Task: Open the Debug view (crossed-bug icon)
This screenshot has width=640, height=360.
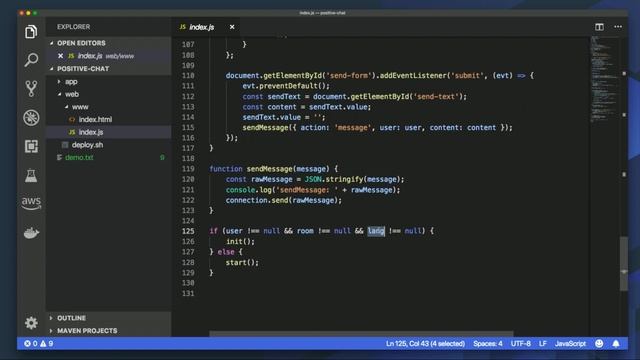Action: point(31,118)
